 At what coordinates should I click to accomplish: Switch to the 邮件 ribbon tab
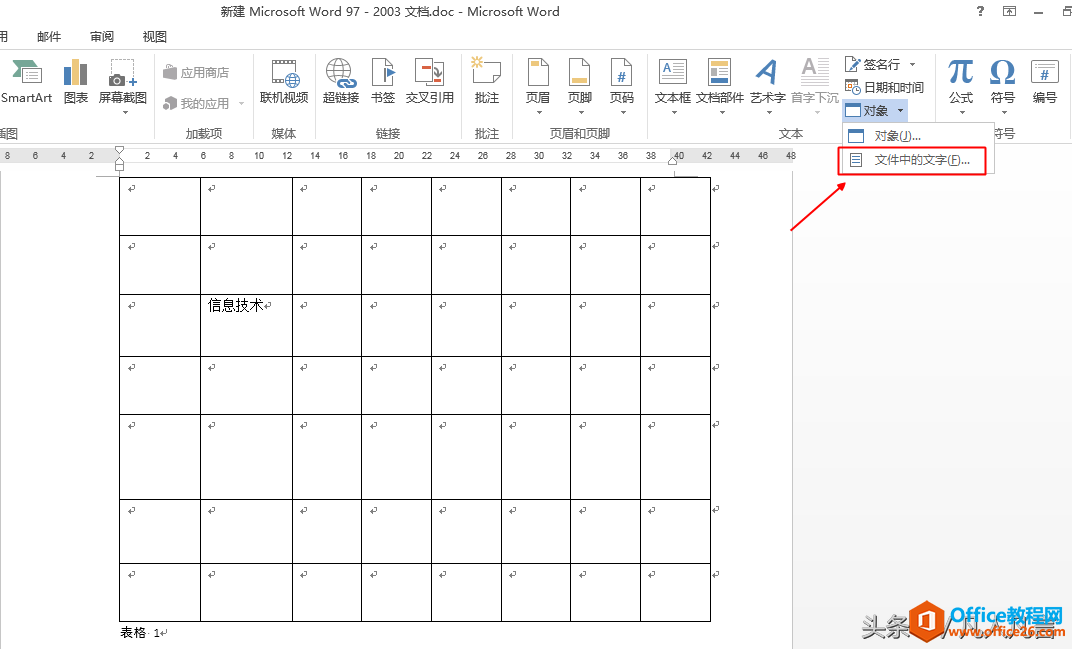tap(49, 36)
